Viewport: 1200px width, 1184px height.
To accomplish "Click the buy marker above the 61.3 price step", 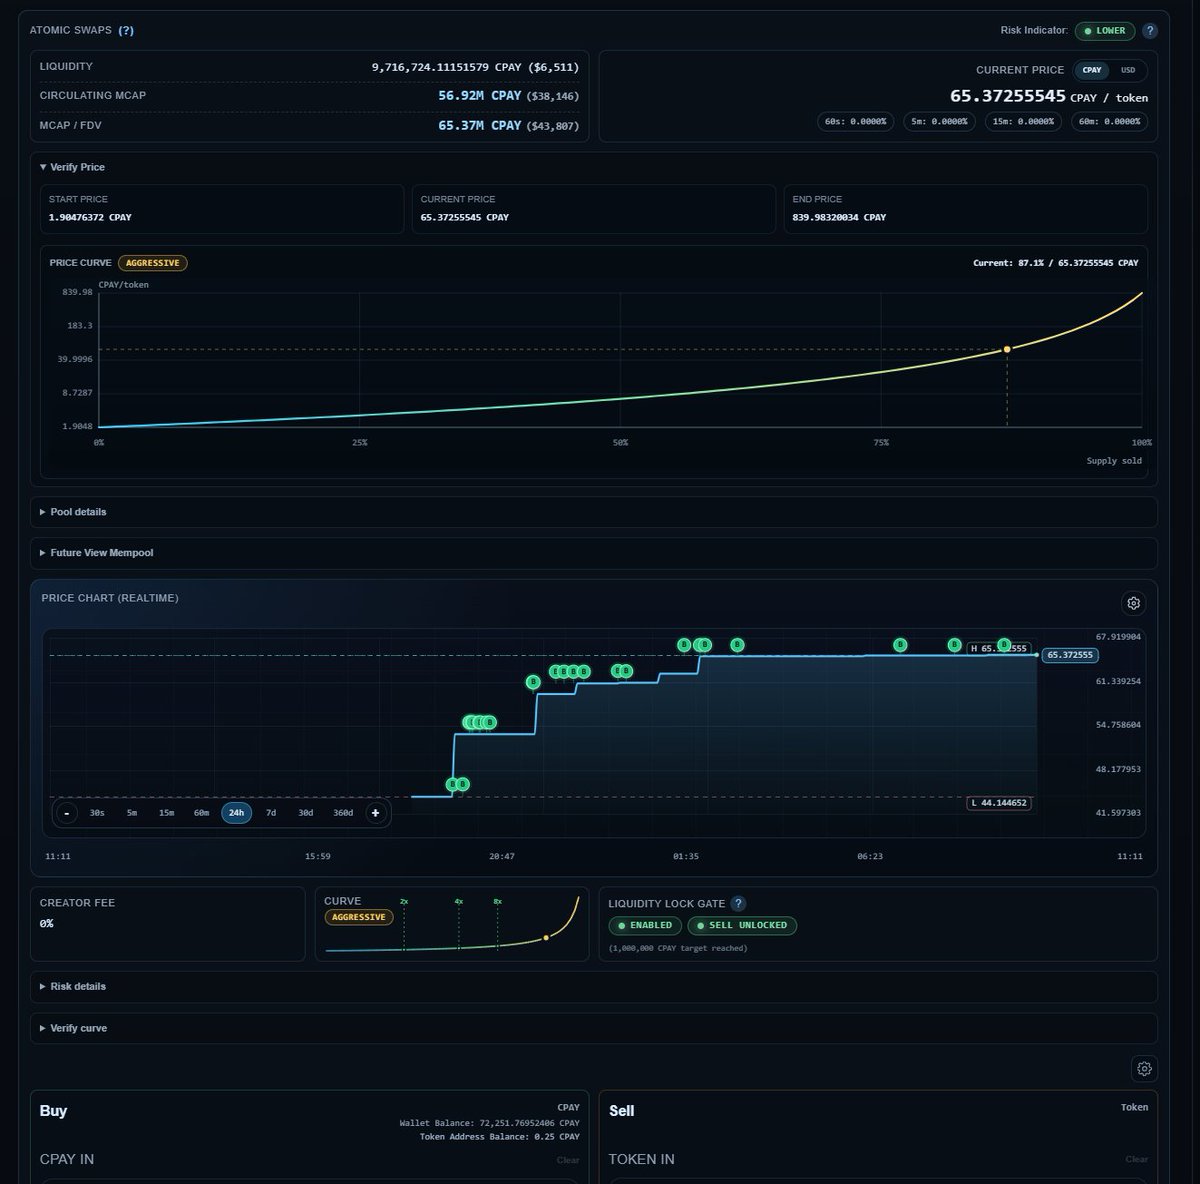I will tap(533, 682).
